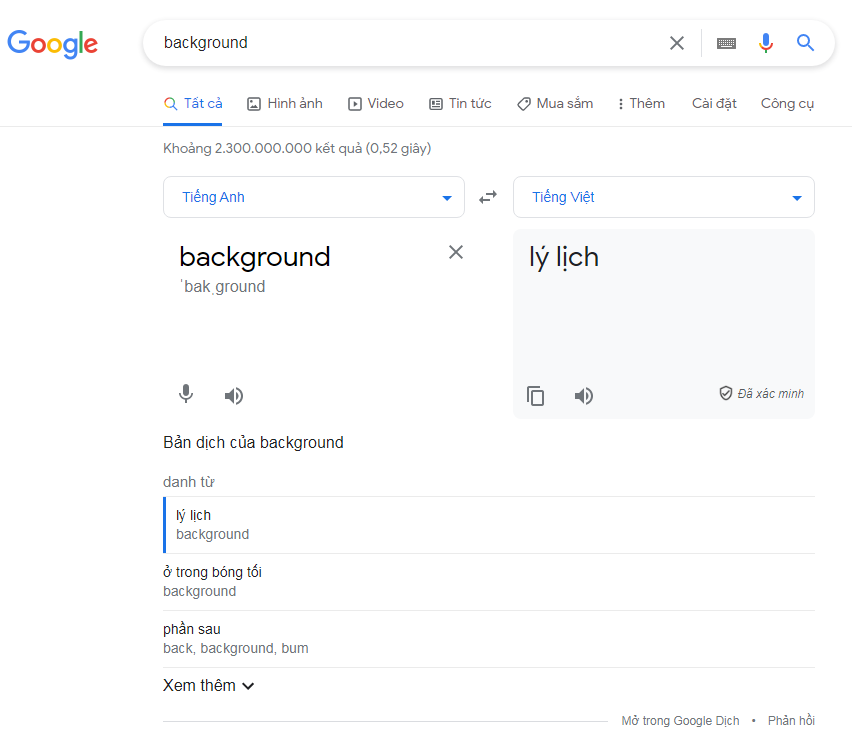Copy the Vietnamese translation
Image resolution: width=852 pixels, height=740 pixels.
tap(536, 396)
